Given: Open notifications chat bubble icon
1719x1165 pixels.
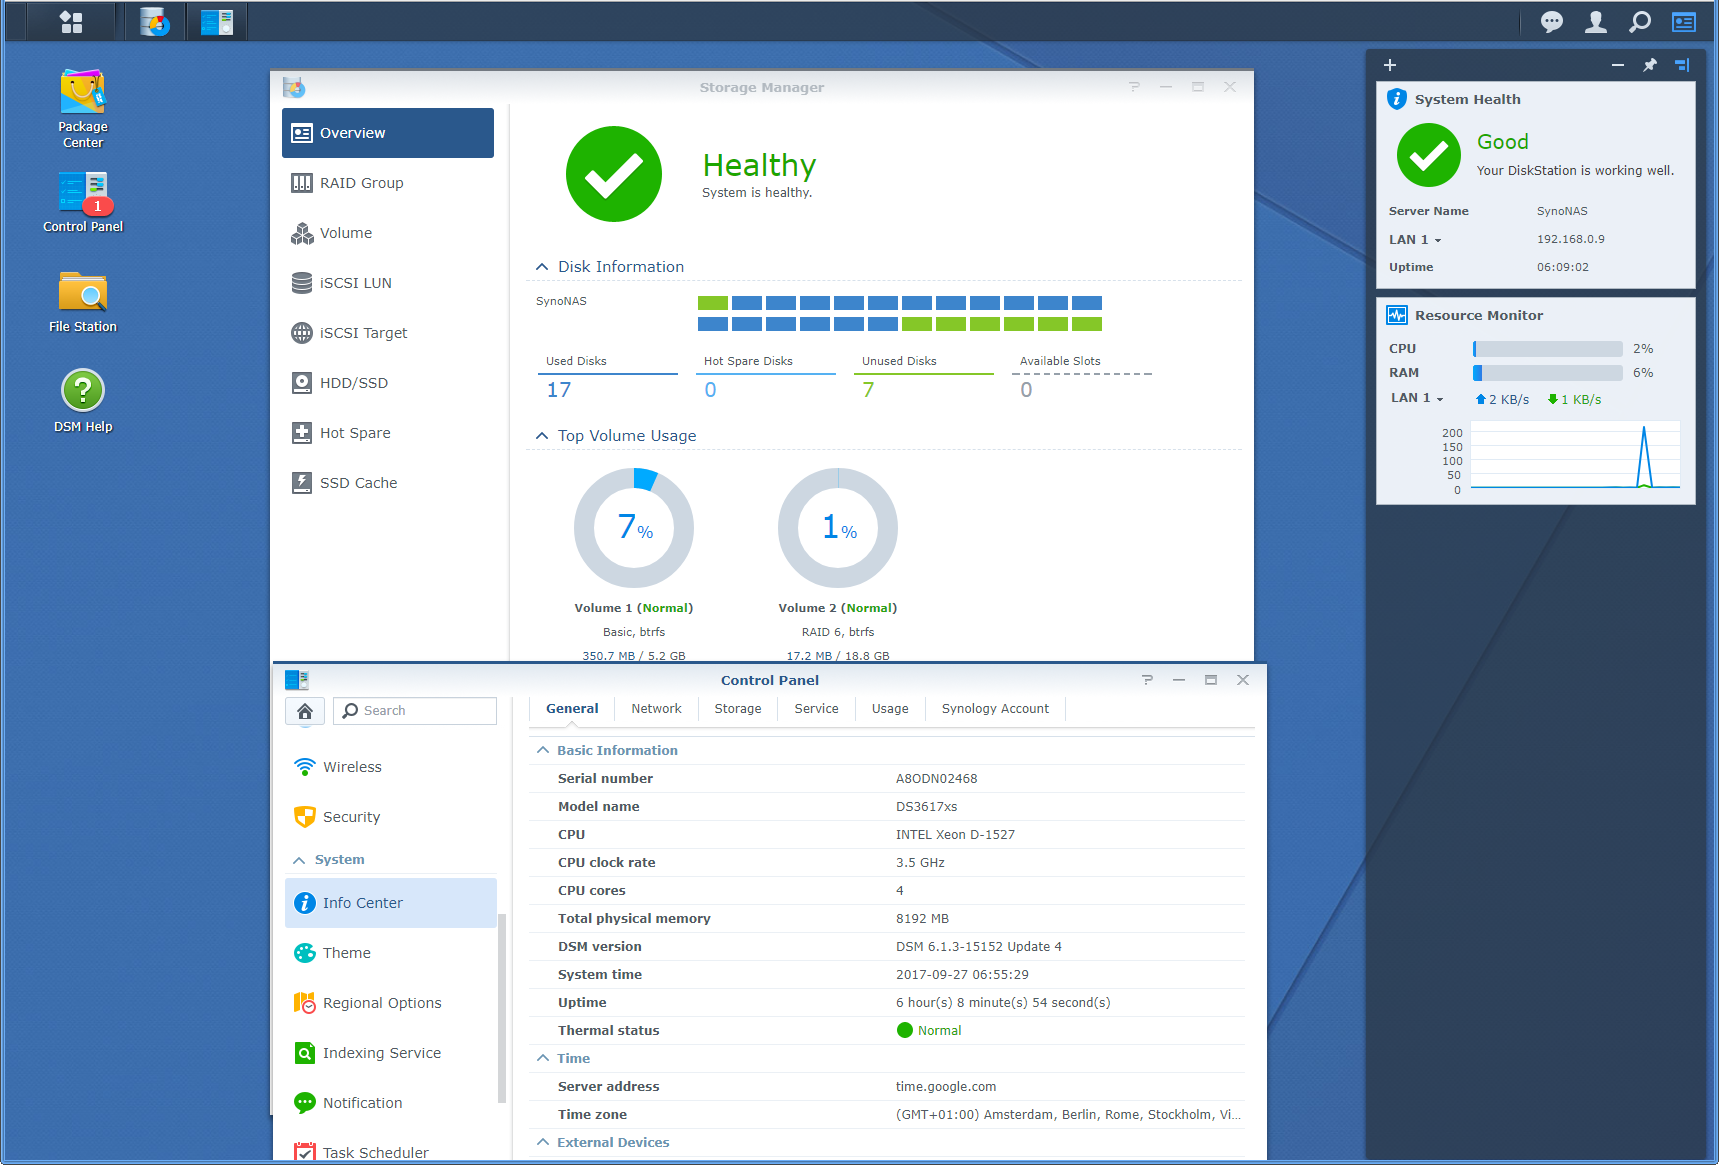Looking at the screenshot, I should (x=1551, y=22).
